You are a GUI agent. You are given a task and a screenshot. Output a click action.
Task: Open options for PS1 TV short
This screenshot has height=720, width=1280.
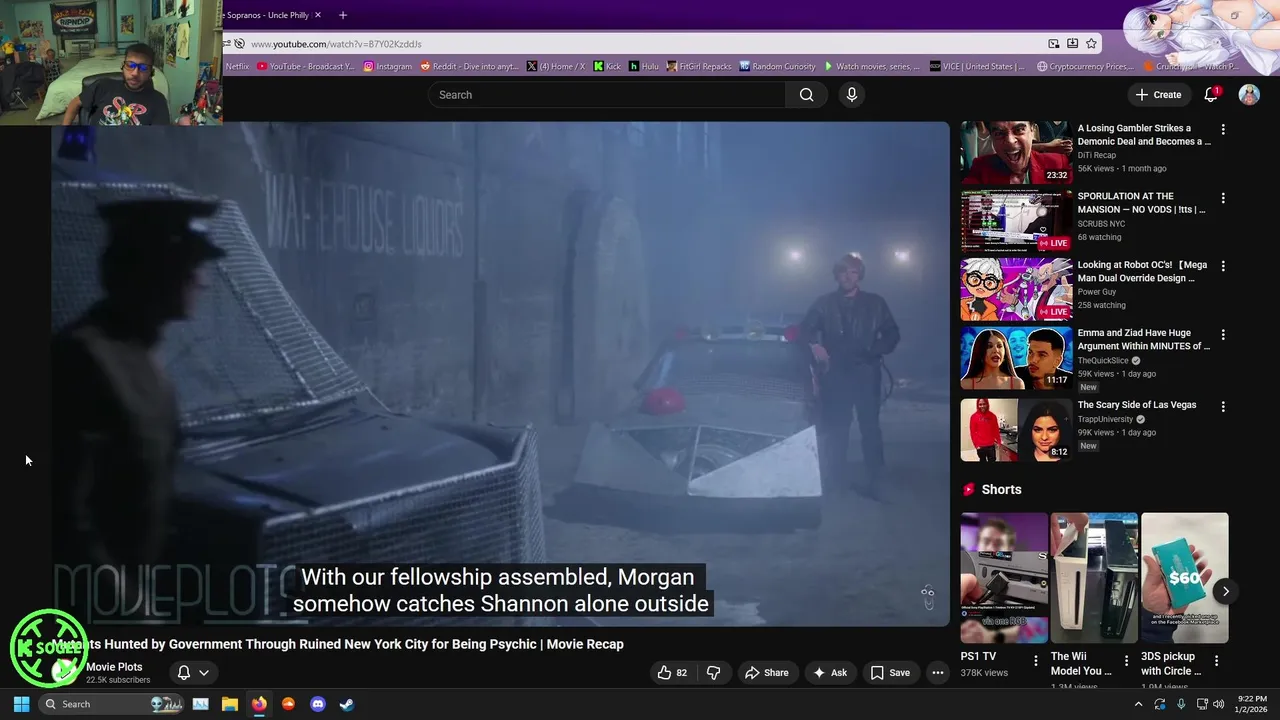click(x=1036, y=660)
